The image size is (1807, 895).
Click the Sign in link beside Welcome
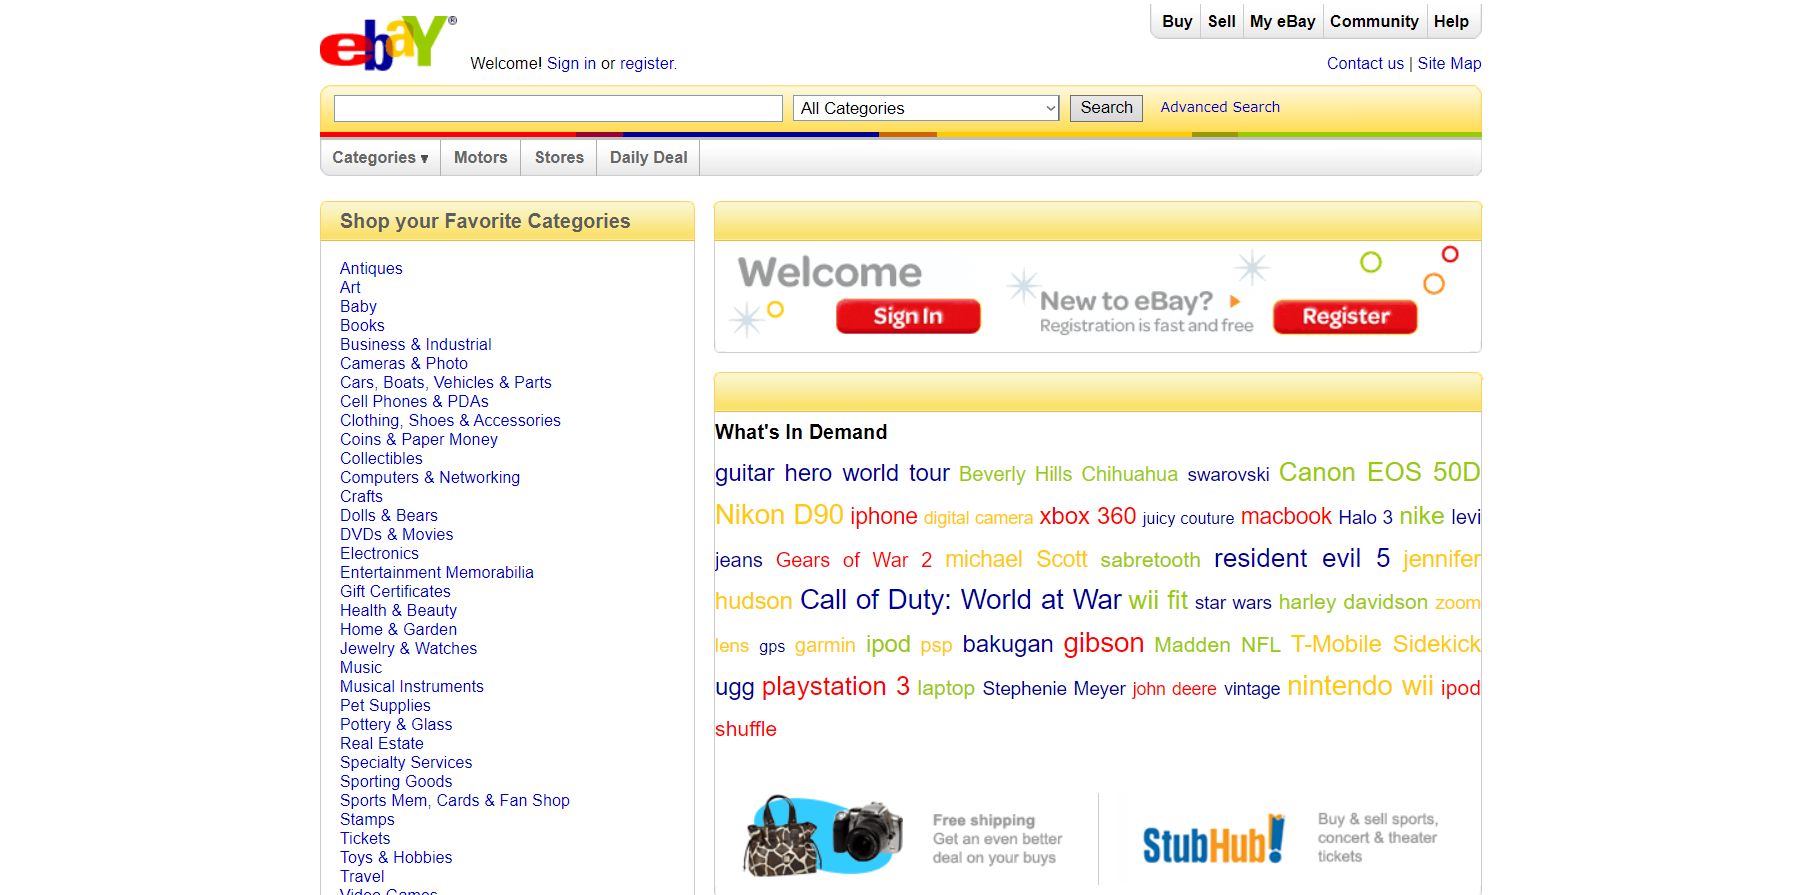point(571,63)
